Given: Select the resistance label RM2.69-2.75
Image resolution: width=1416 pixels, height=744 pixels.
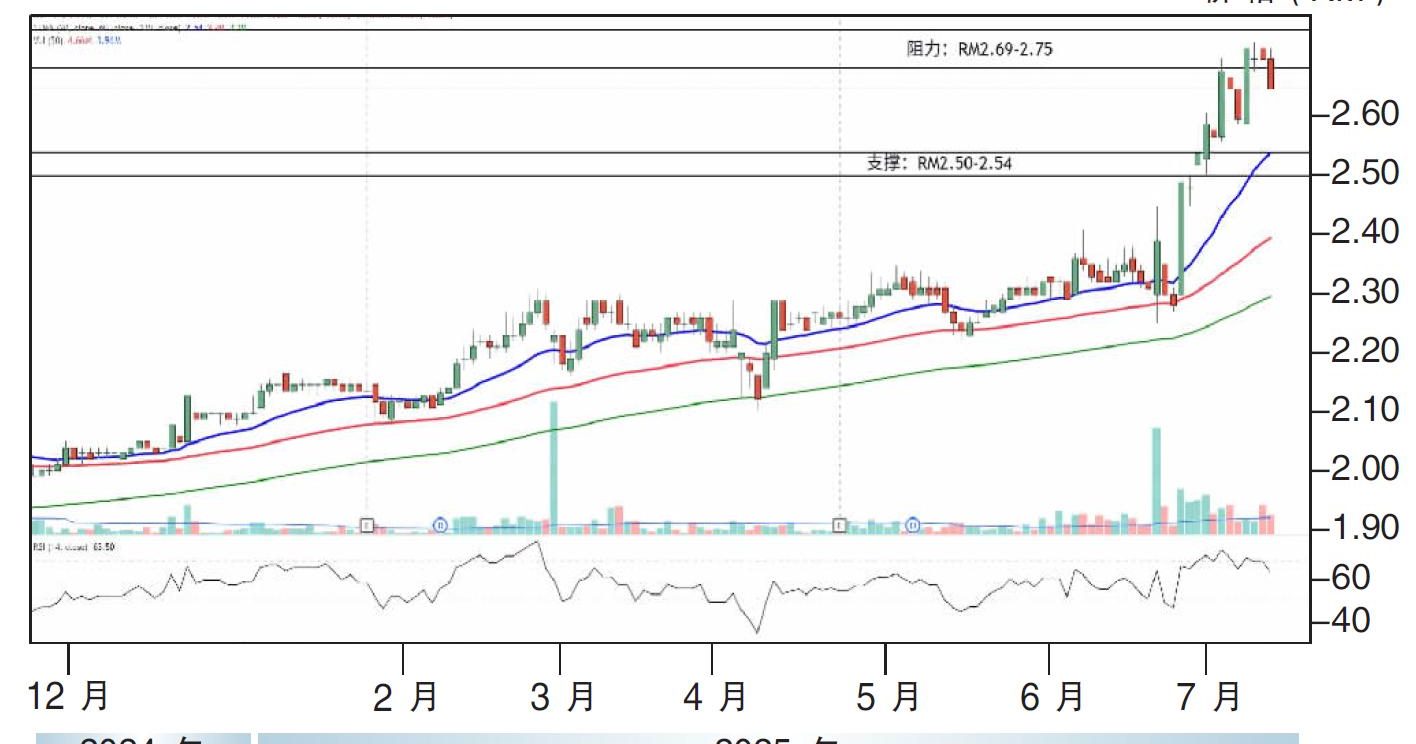Looking at the screenshot, I should coord(979,48).
